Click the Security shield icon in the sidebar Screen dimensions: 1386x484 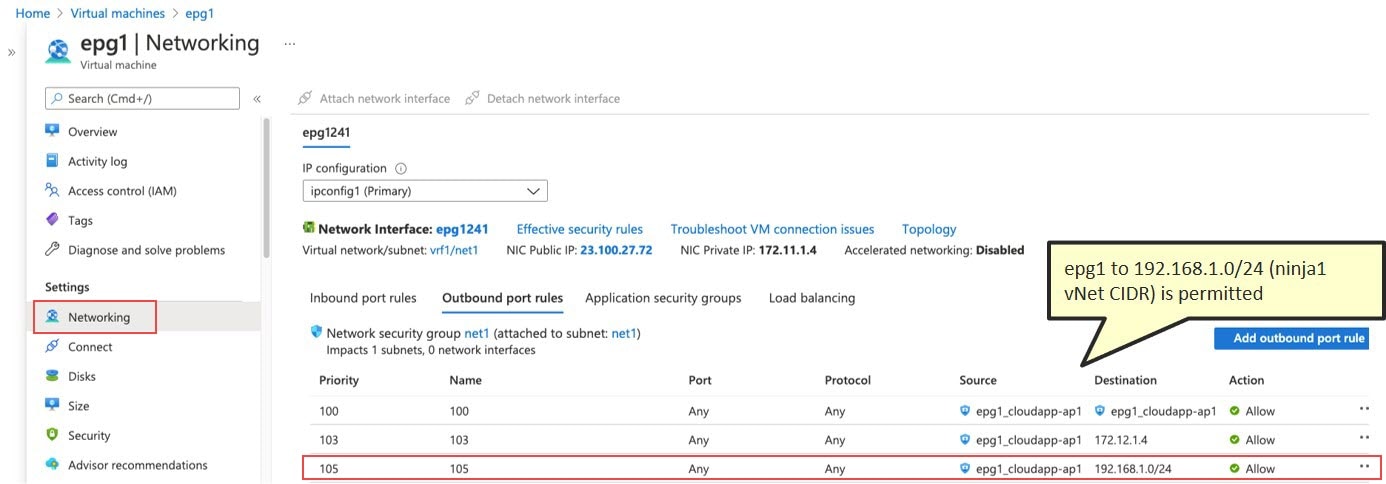click(53, 435)
